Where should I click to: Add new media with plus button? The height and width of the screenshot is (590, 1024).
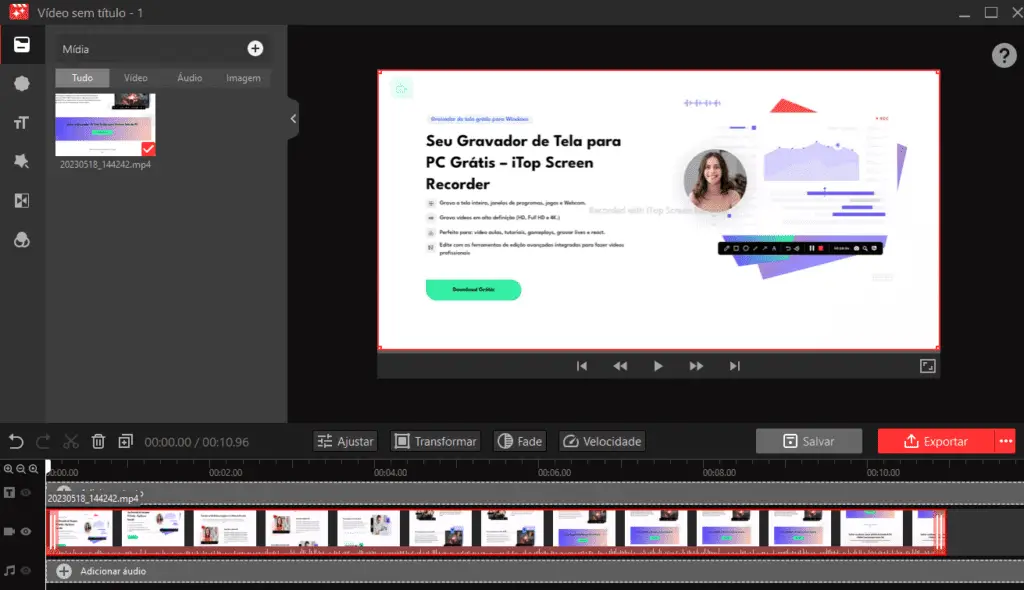(x=255, y=48)
